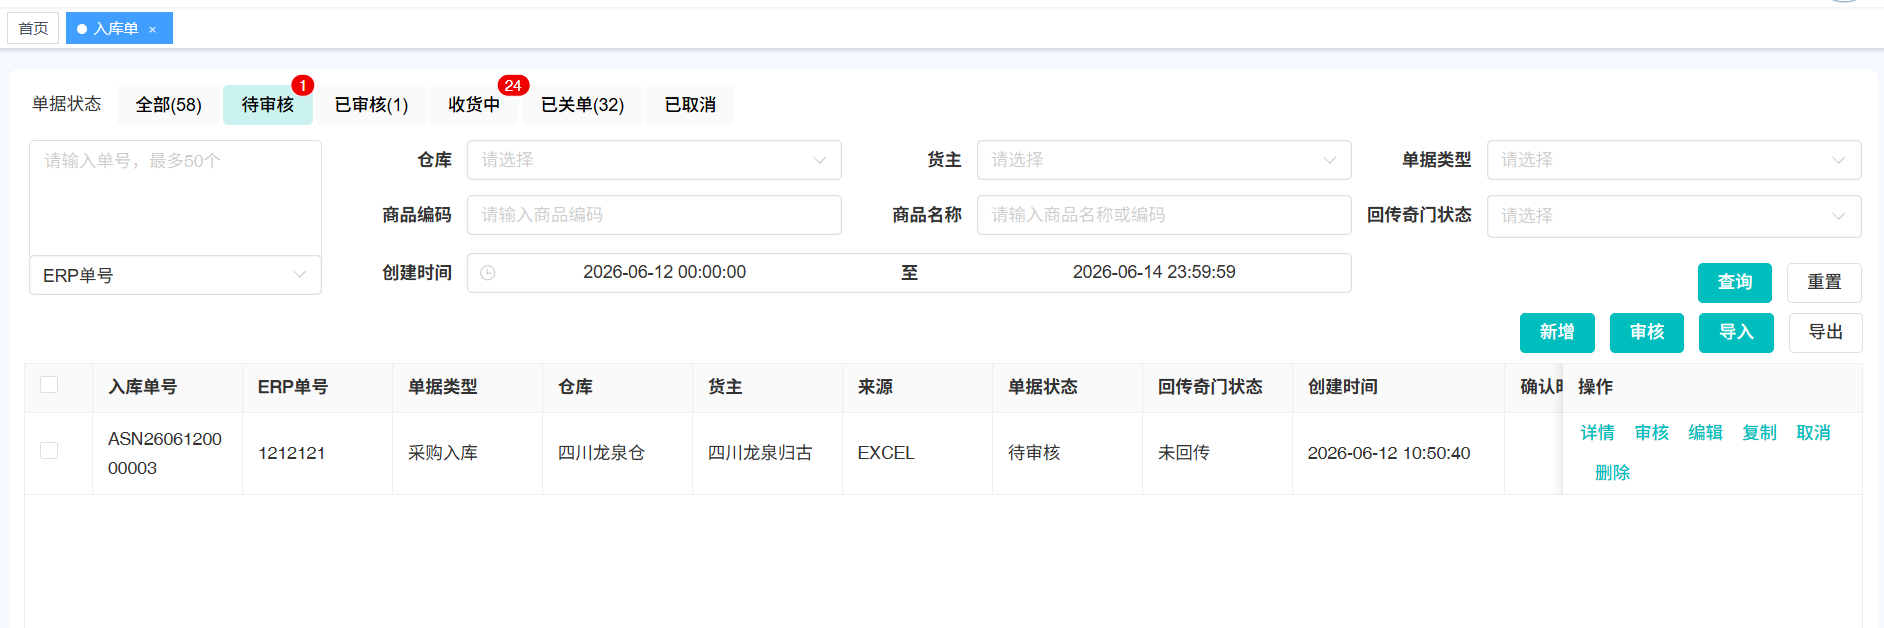Select the 已关单(32) status tab
This screenshot has height=628, width=1884.
[x=583, y=105]
